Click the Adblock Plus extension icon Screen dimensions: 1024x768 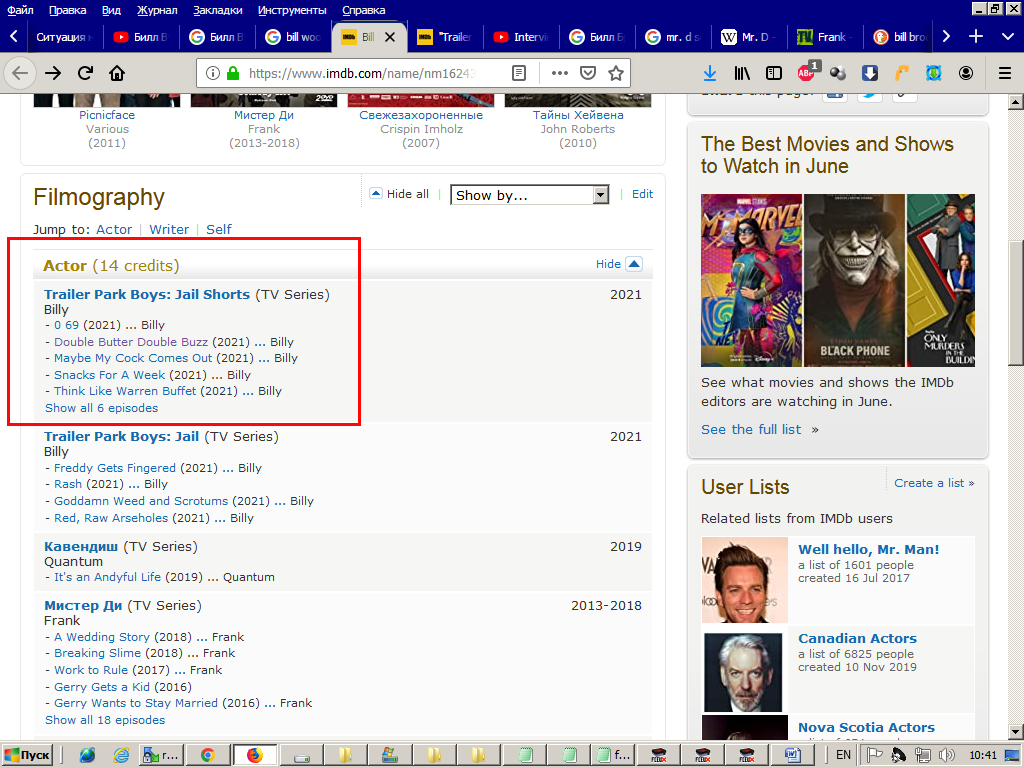806,73
